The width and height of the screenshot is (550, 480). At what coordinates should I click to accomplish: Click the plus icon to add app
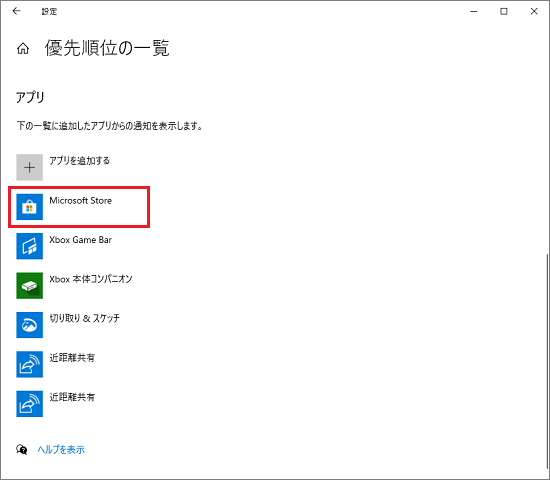(x=29, y=167)
